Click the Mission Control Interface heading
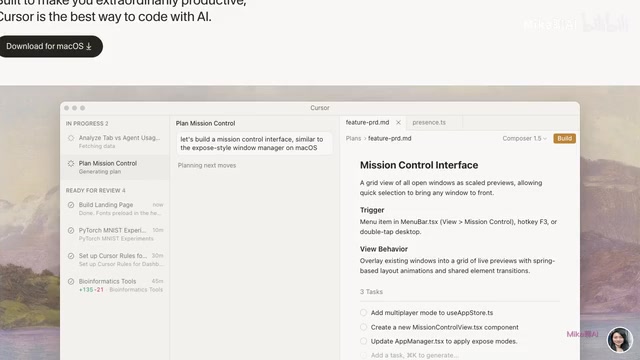640x360 pixels. point(419,165)
